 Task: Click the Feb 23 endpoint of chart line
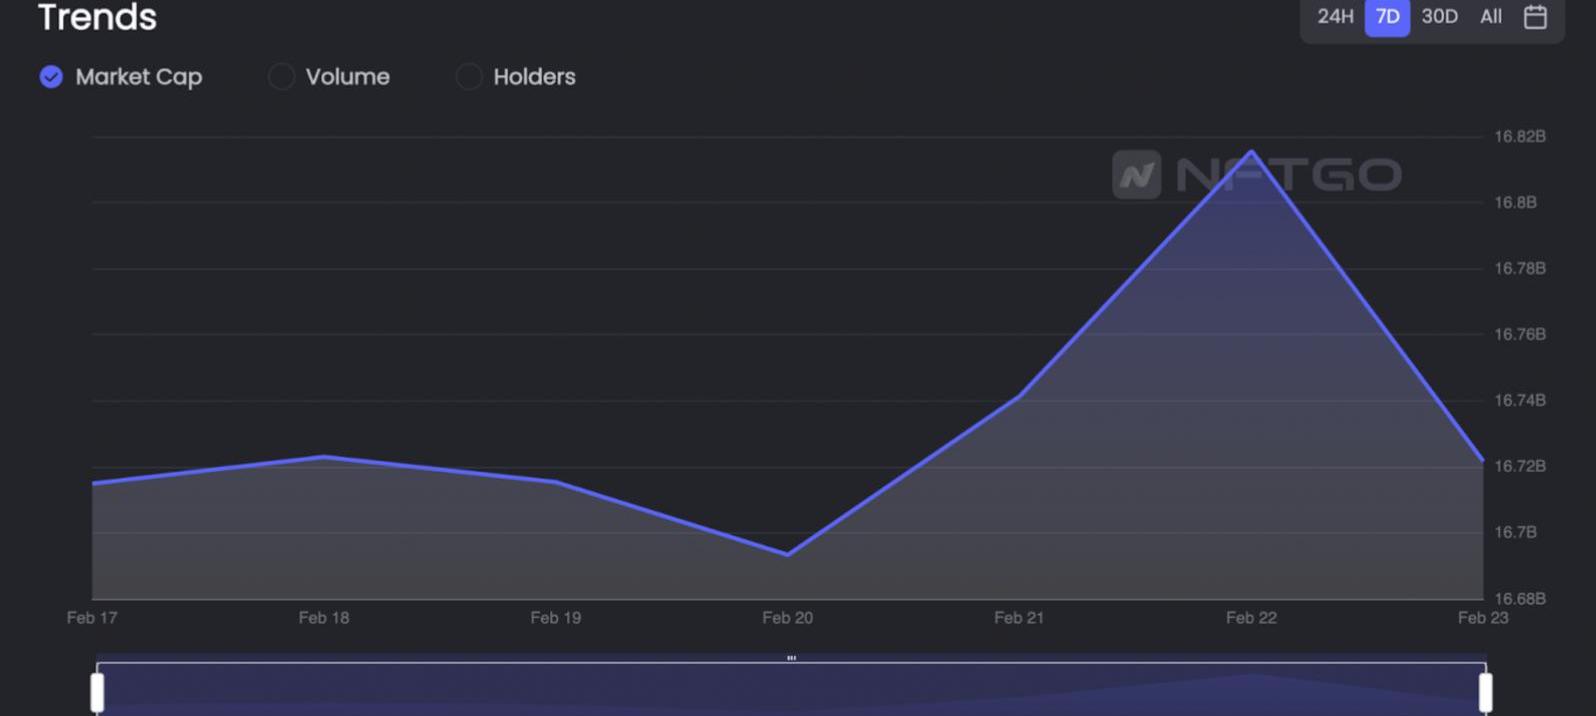point(1482,461)
